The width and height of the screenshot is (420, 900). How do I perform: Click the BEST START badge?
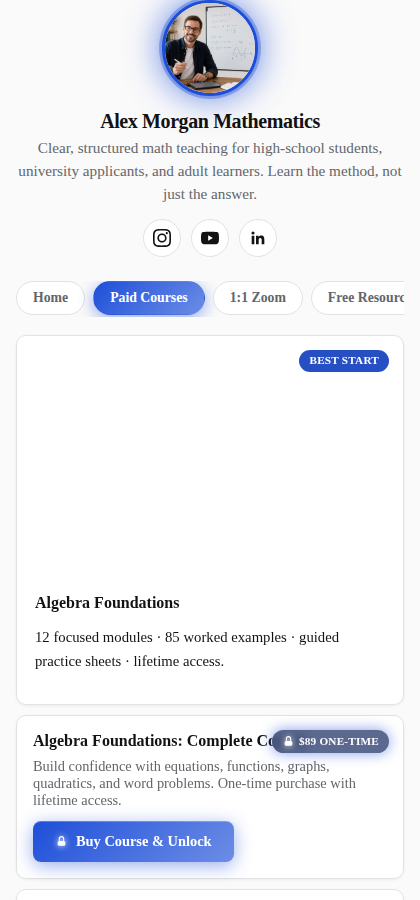pyautogui.click(x=344, y=360)
